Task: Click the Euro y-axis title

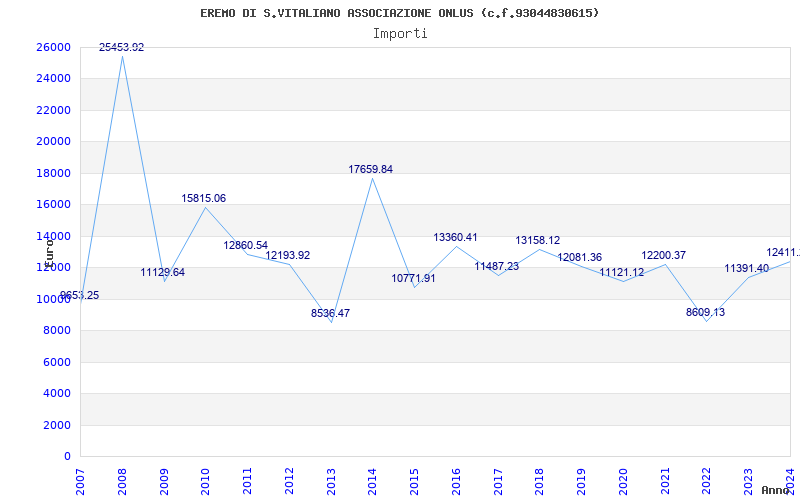Action: (x=49, y=252)
